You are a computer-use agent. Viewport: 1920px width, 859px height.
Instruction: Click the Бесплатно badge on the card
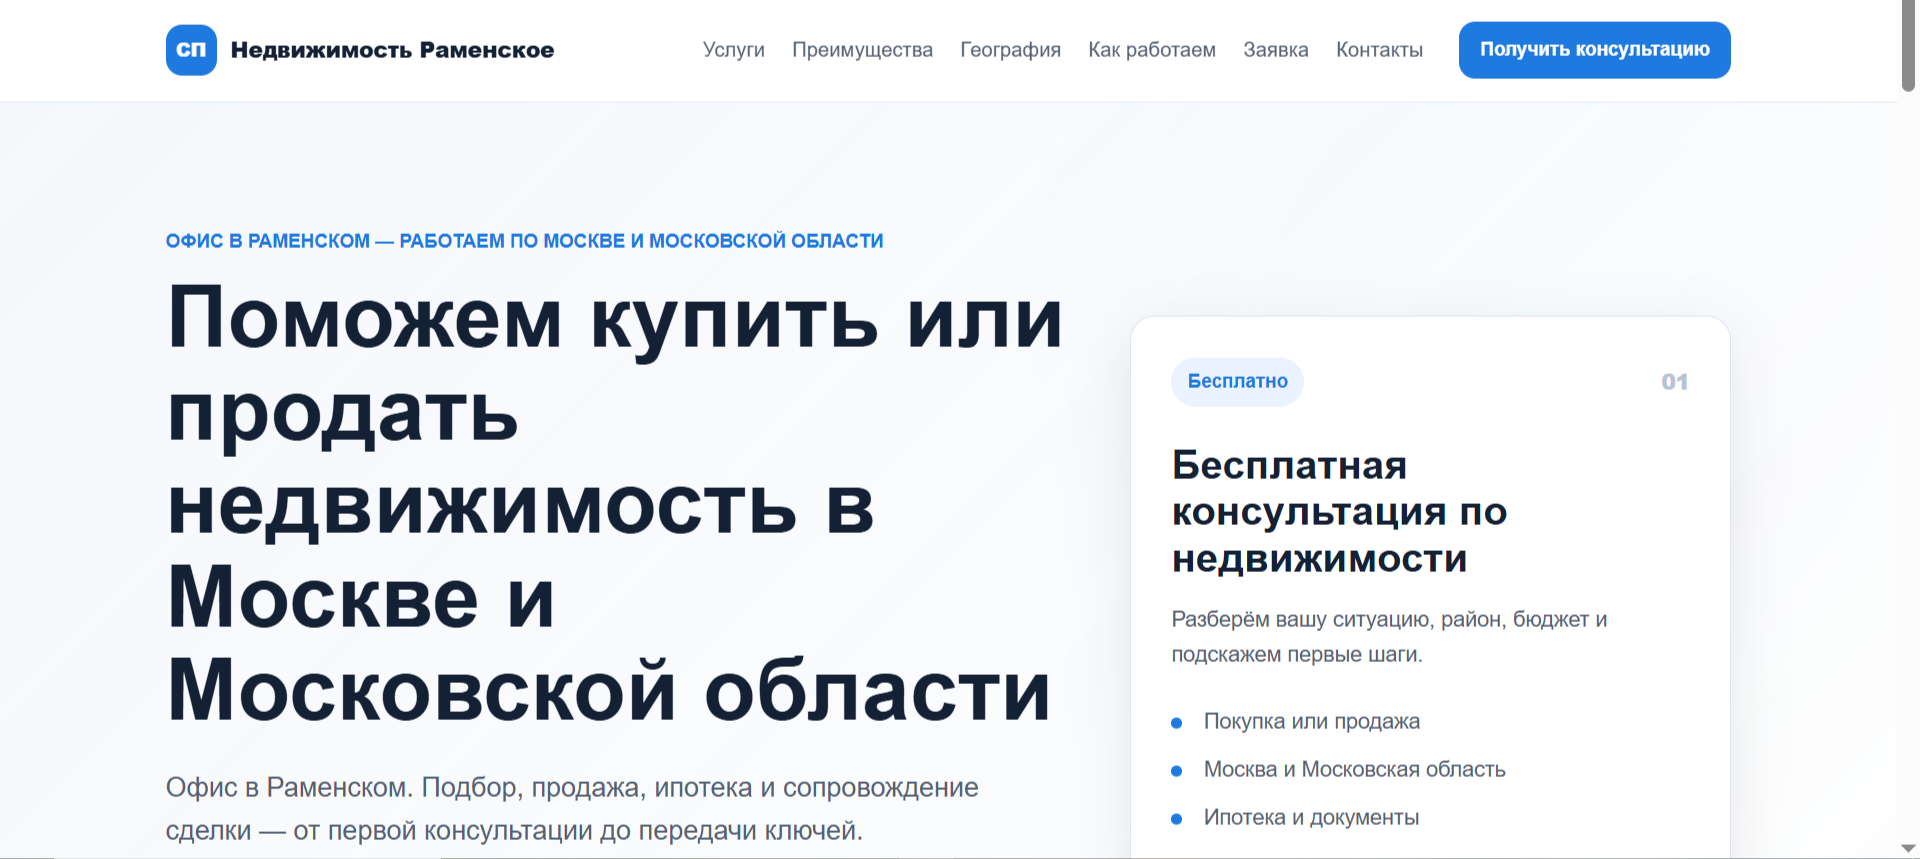(1237, 381)
